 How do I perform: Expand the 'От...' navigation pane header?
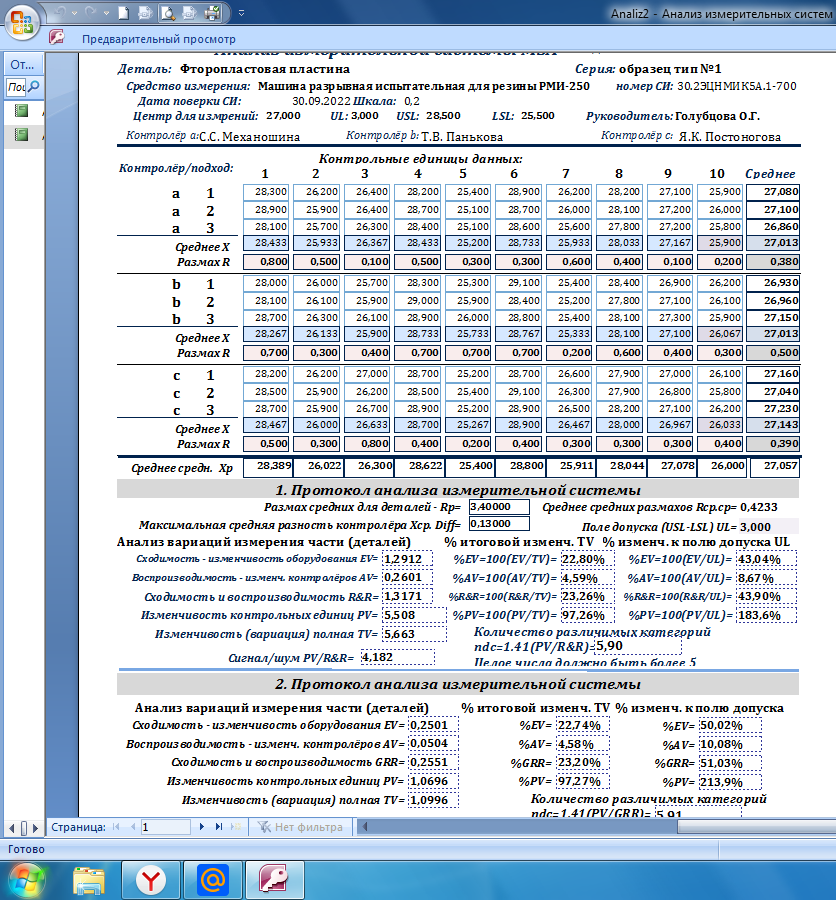tap(22, 65)
